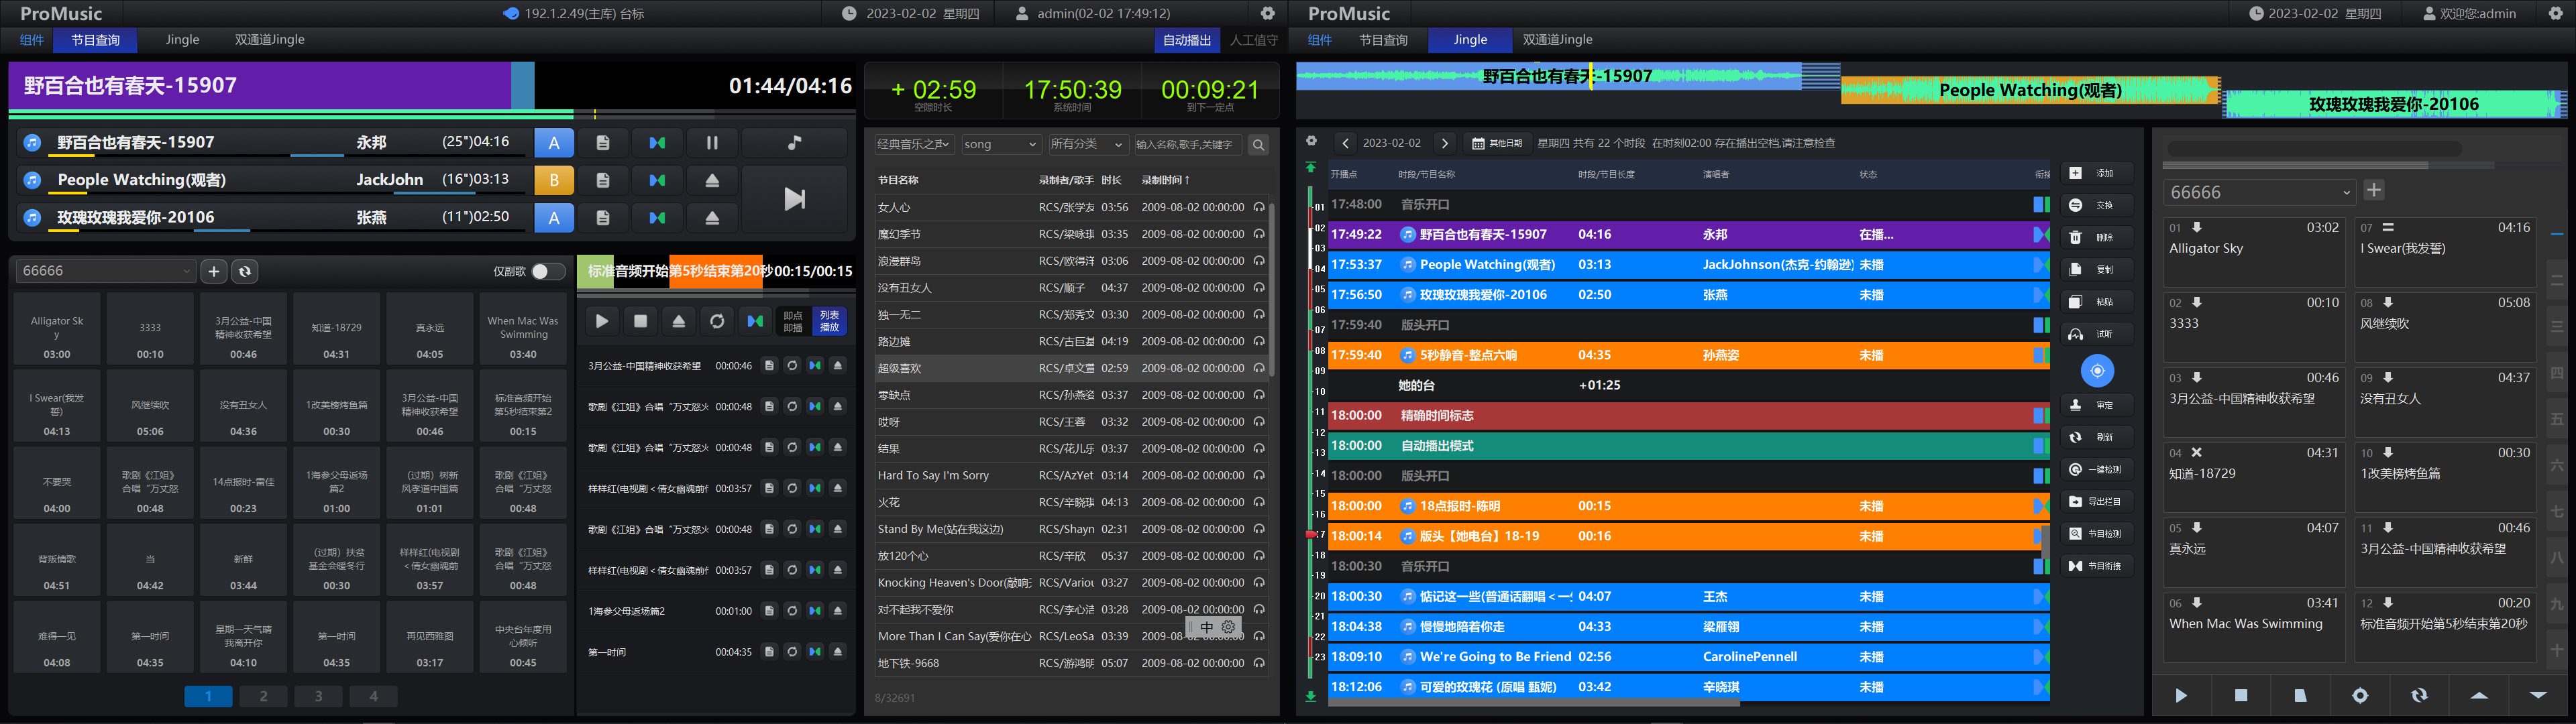
Task: Click the blue locate-current target button
Action: click(x=2097, y=371)
